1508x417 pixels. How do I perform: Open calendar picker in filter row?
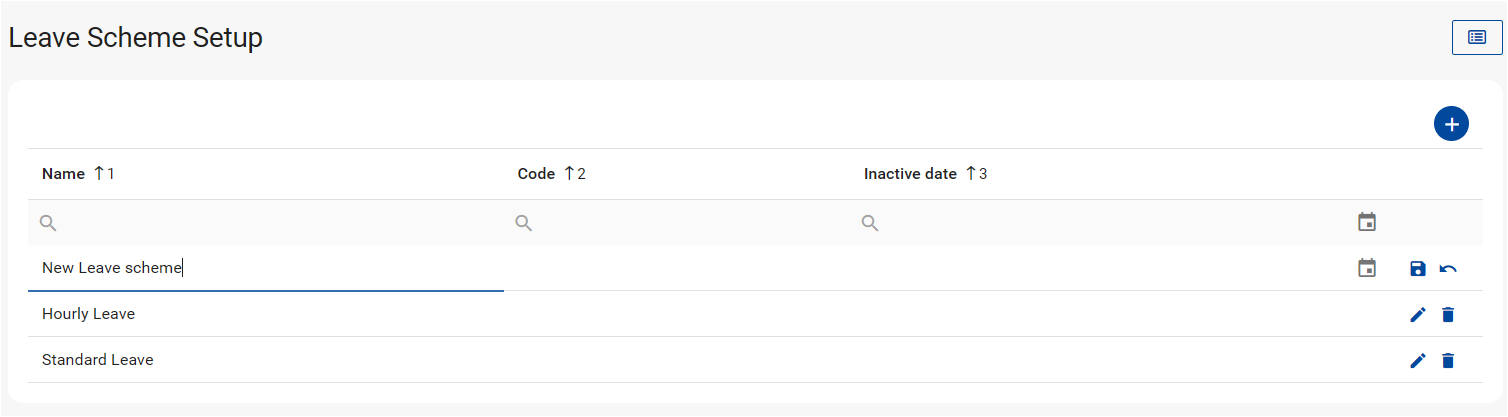coord(1367,222)
